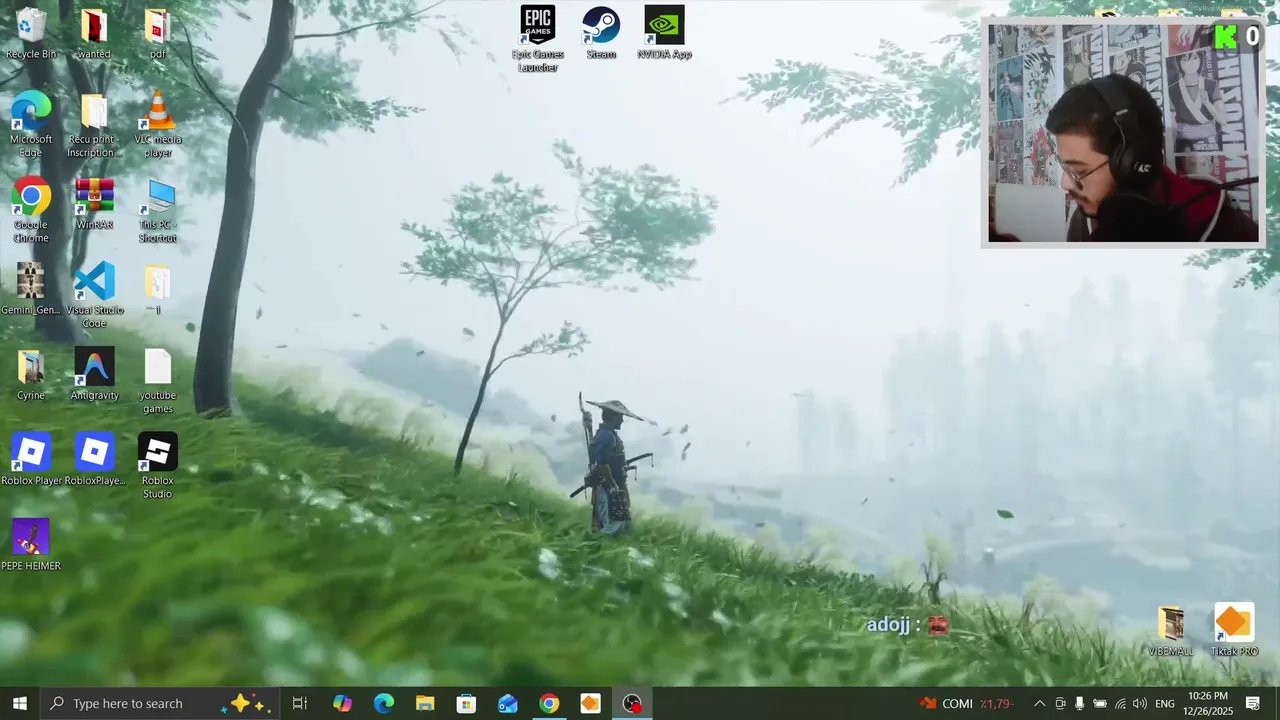Open the Recycle Bin desktop icon
1280x720 pixels.
click(x=31, y=33)
